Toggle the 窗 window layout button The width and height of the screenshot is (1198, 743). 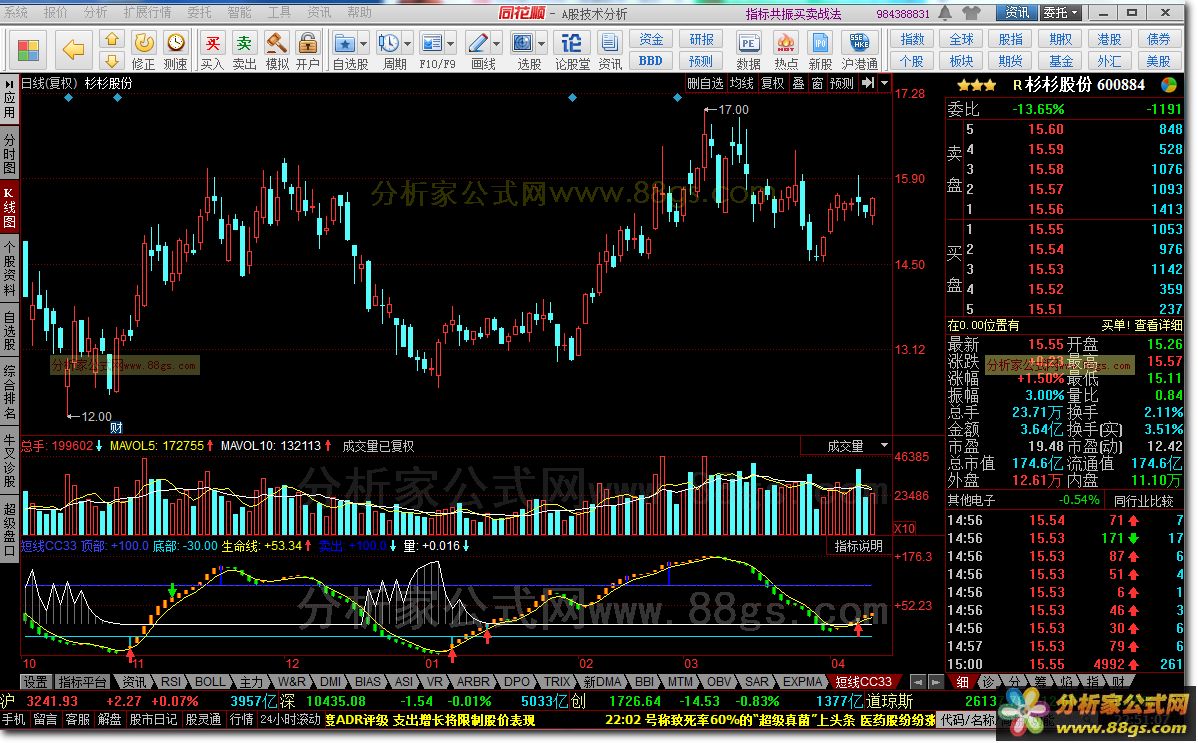click(x=818, y=83)
